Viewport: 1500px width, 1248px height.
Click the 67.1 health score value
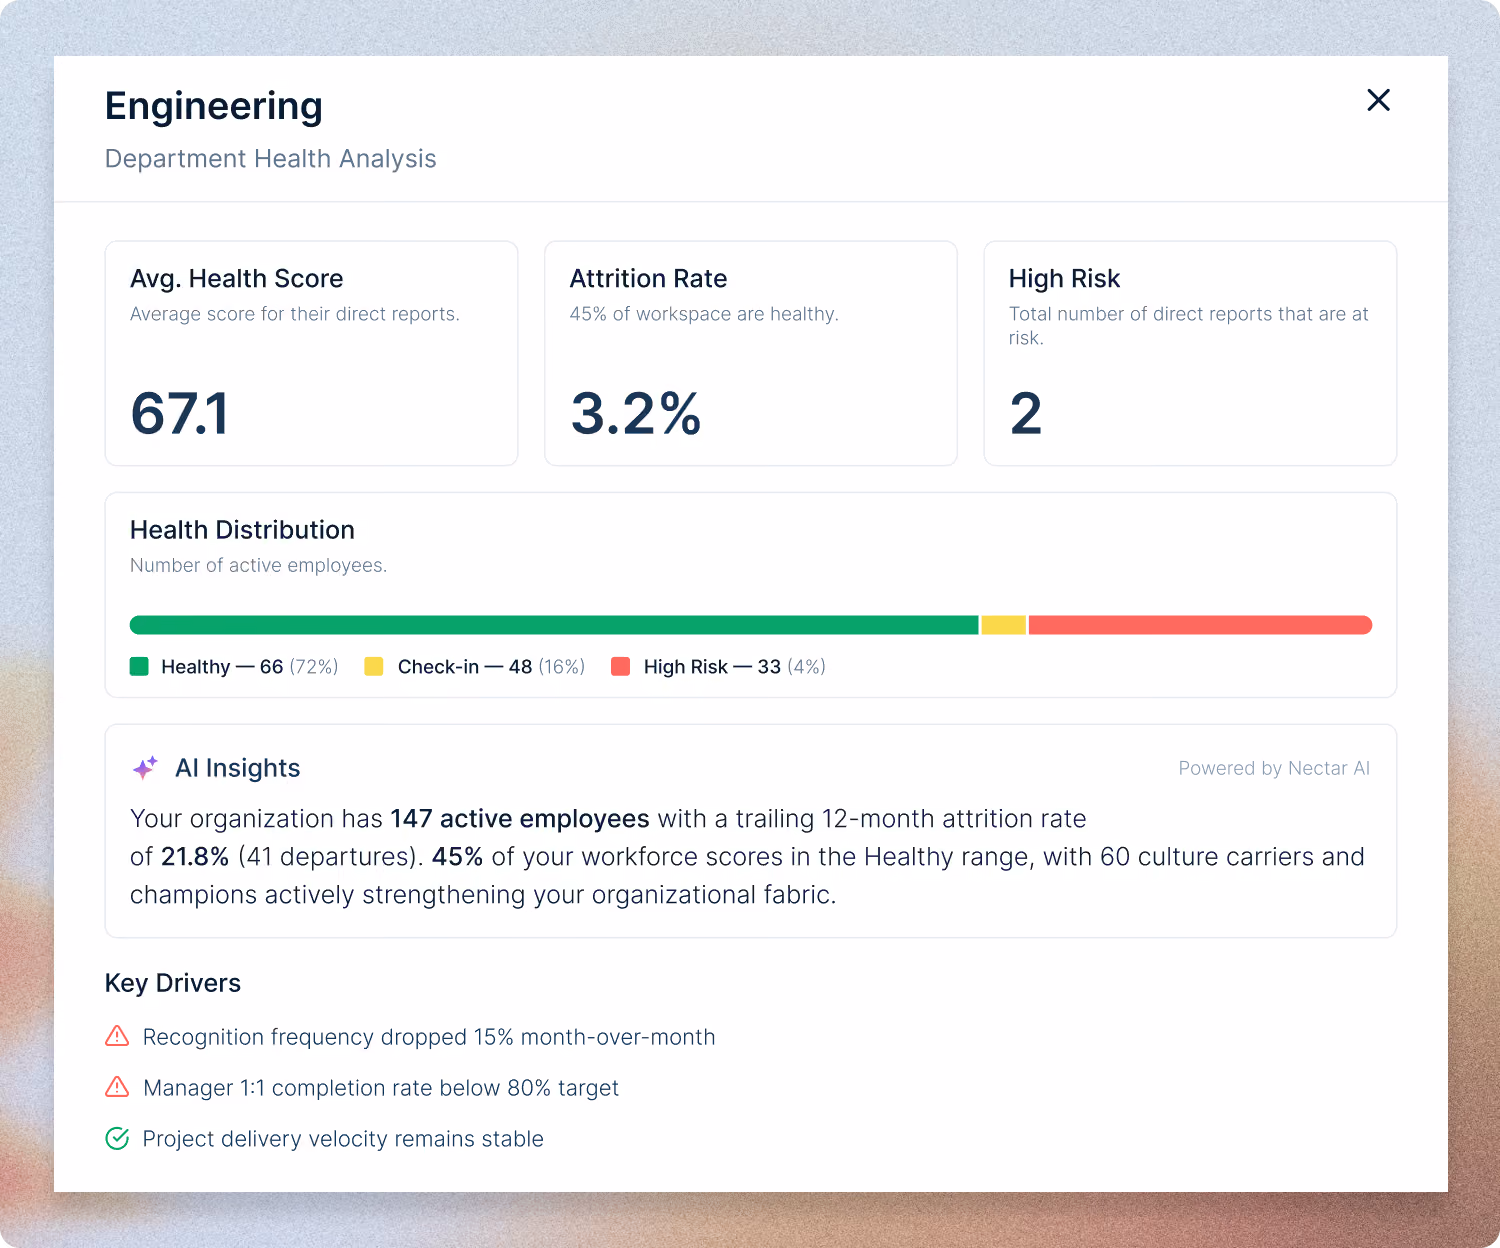pyautogui.click(x=180, y=413)
